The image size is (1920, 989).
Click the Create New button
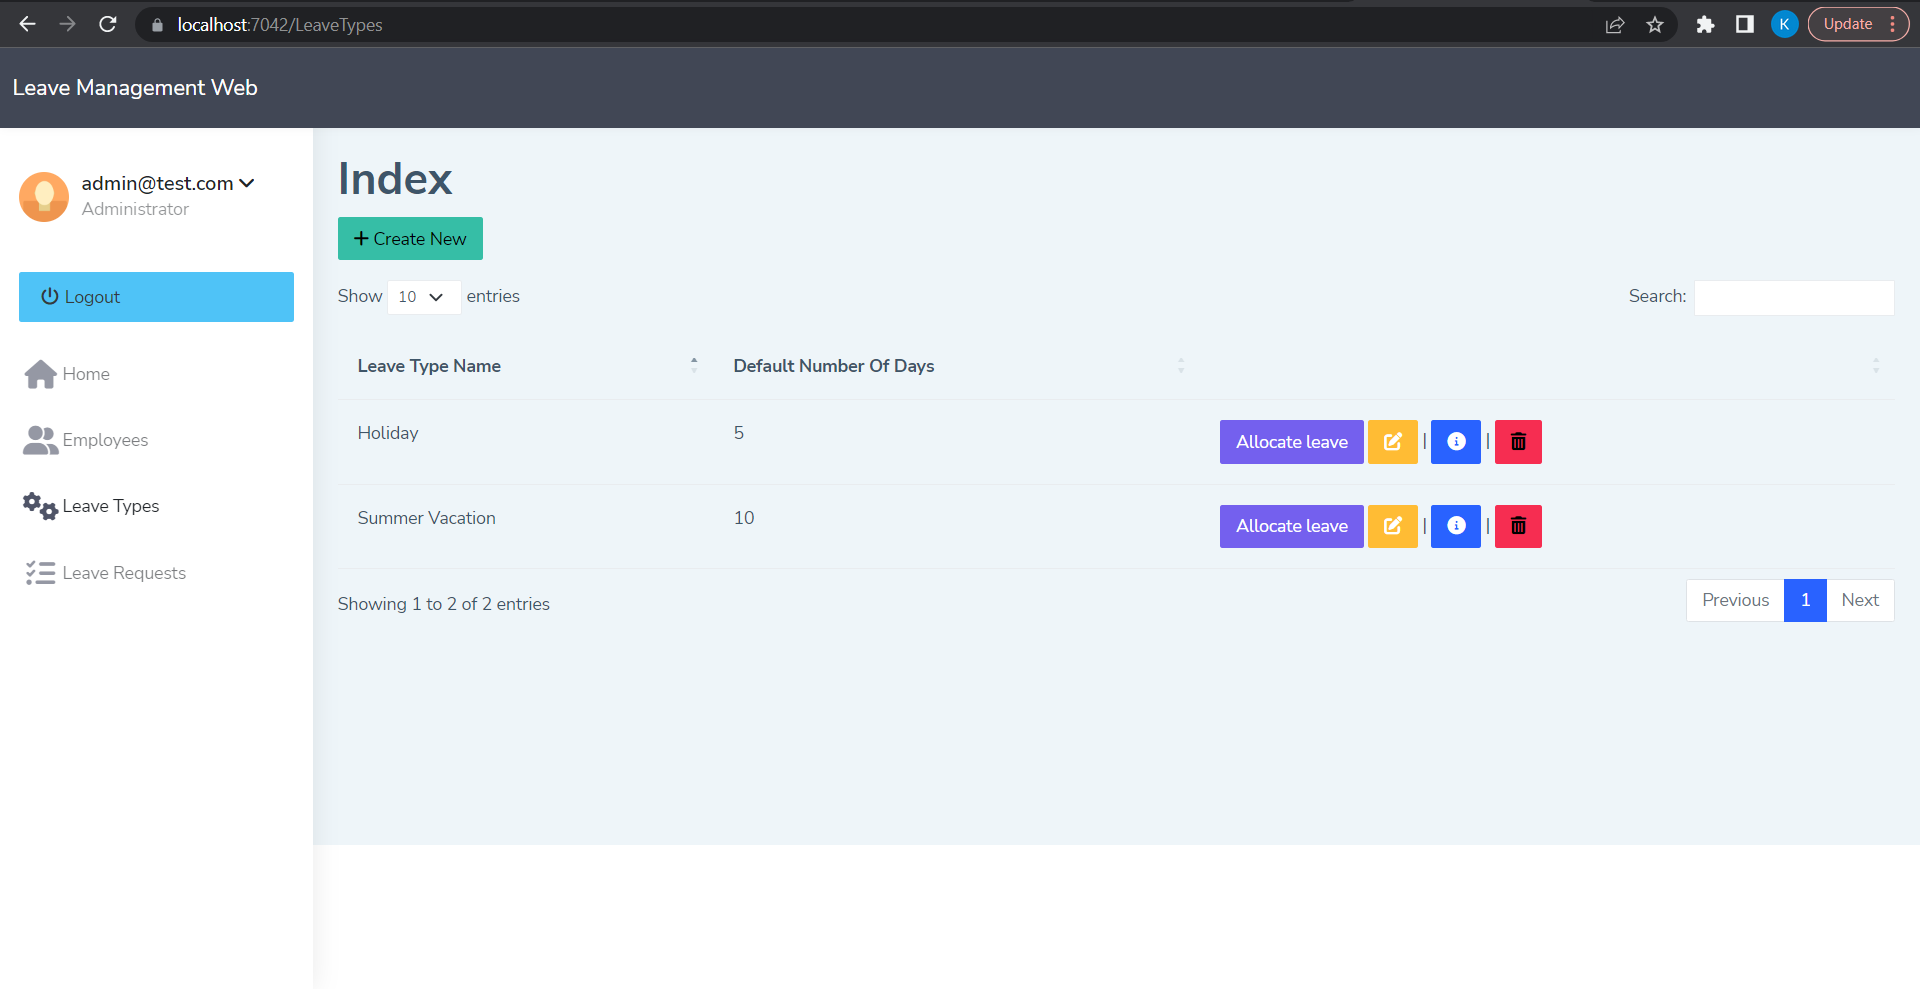(x=410, y=238)
